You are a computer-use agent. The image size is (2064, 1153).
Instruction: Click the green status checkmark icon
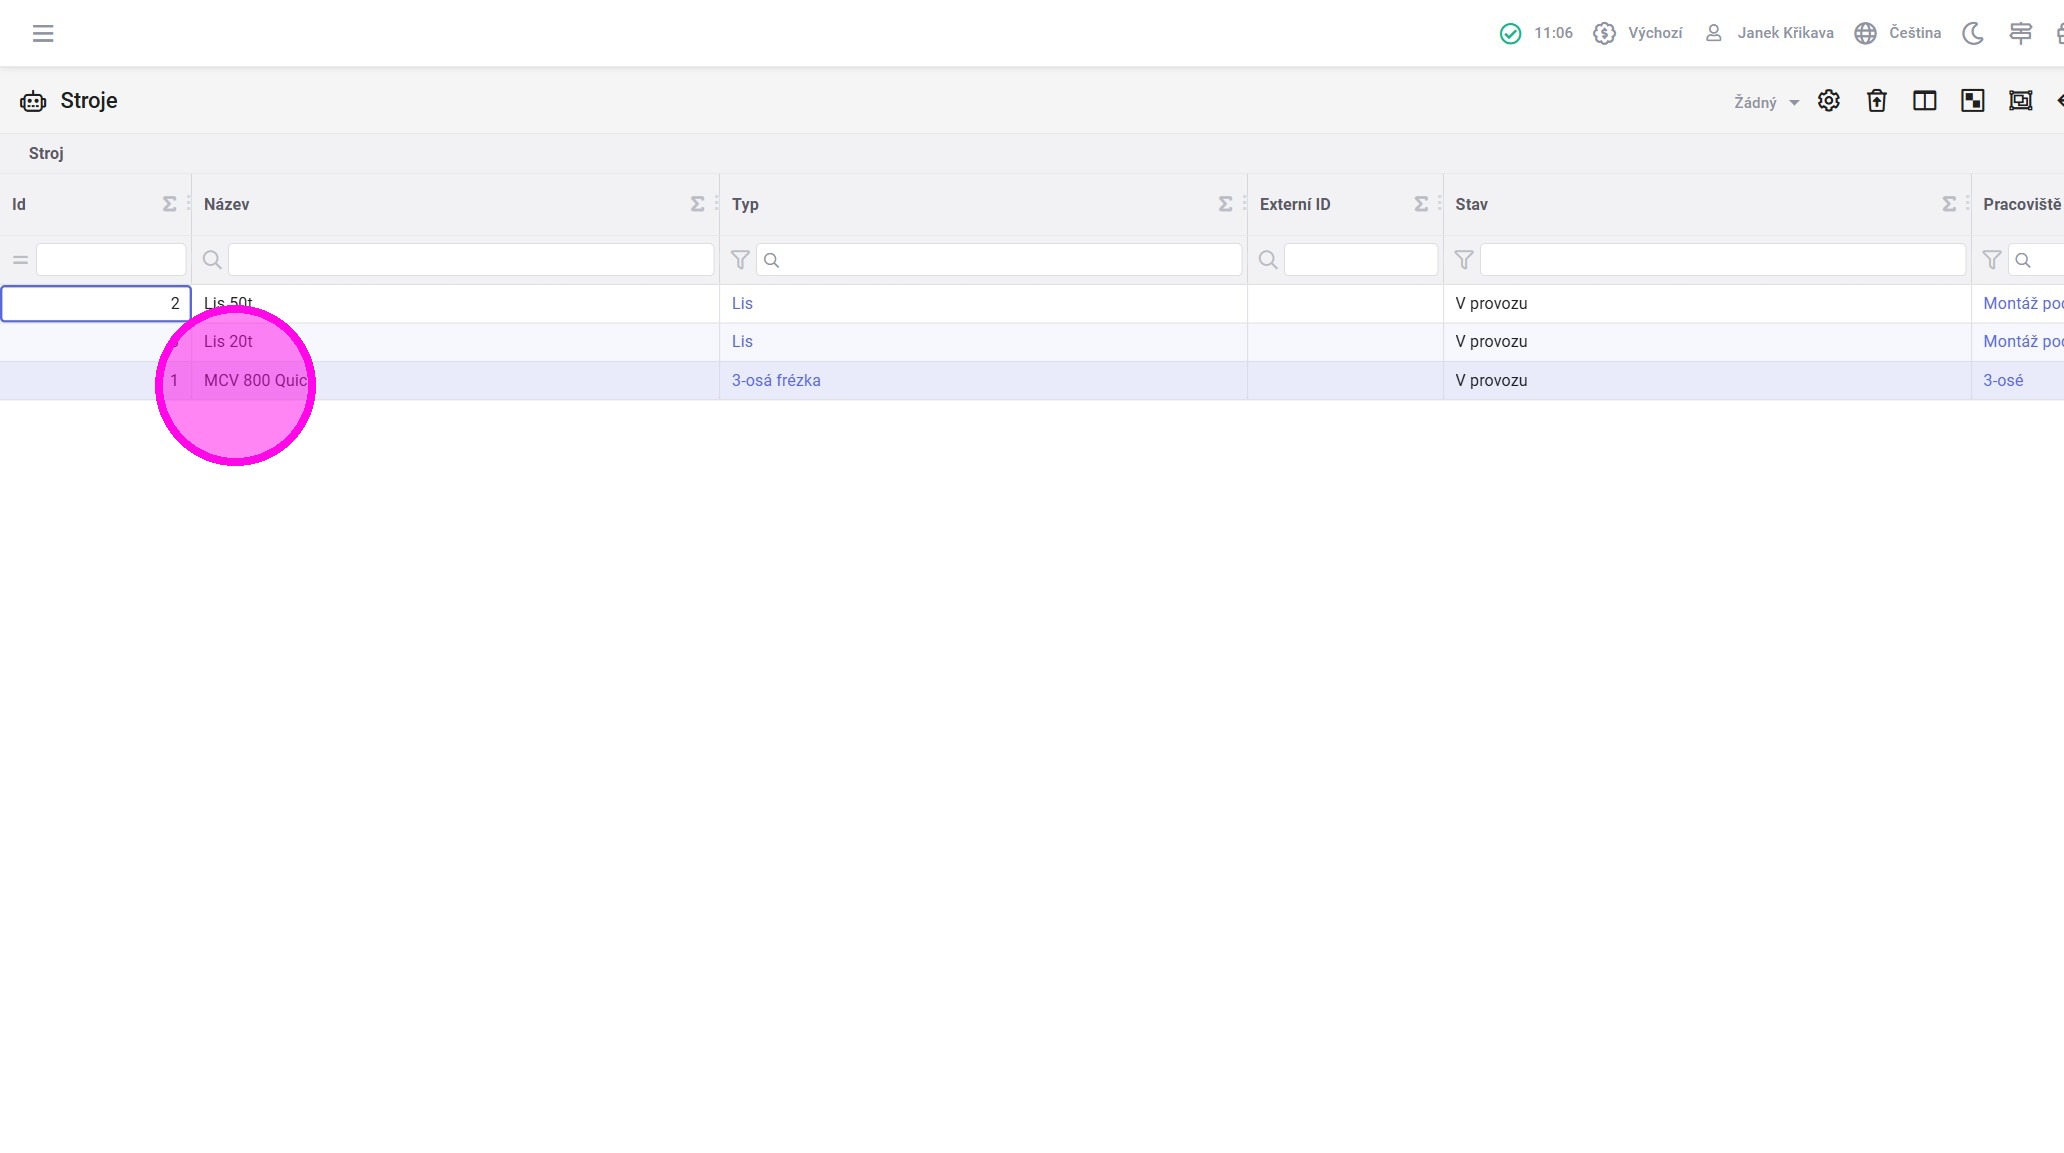pos(1510,33)
